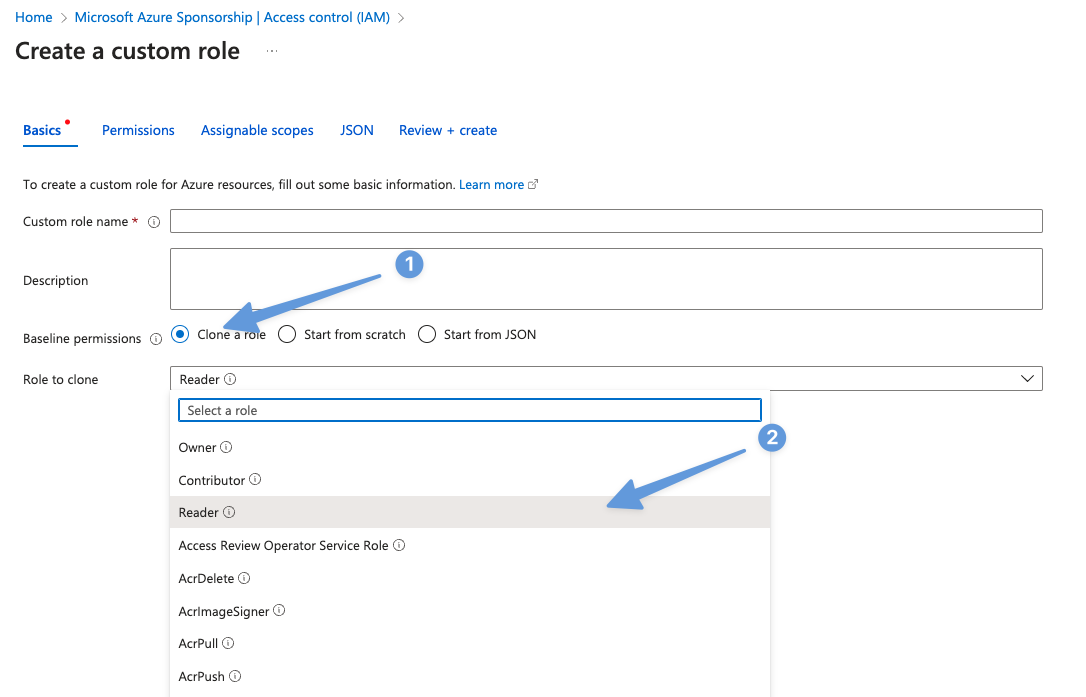Click the Select a role search box

[469, 410]
